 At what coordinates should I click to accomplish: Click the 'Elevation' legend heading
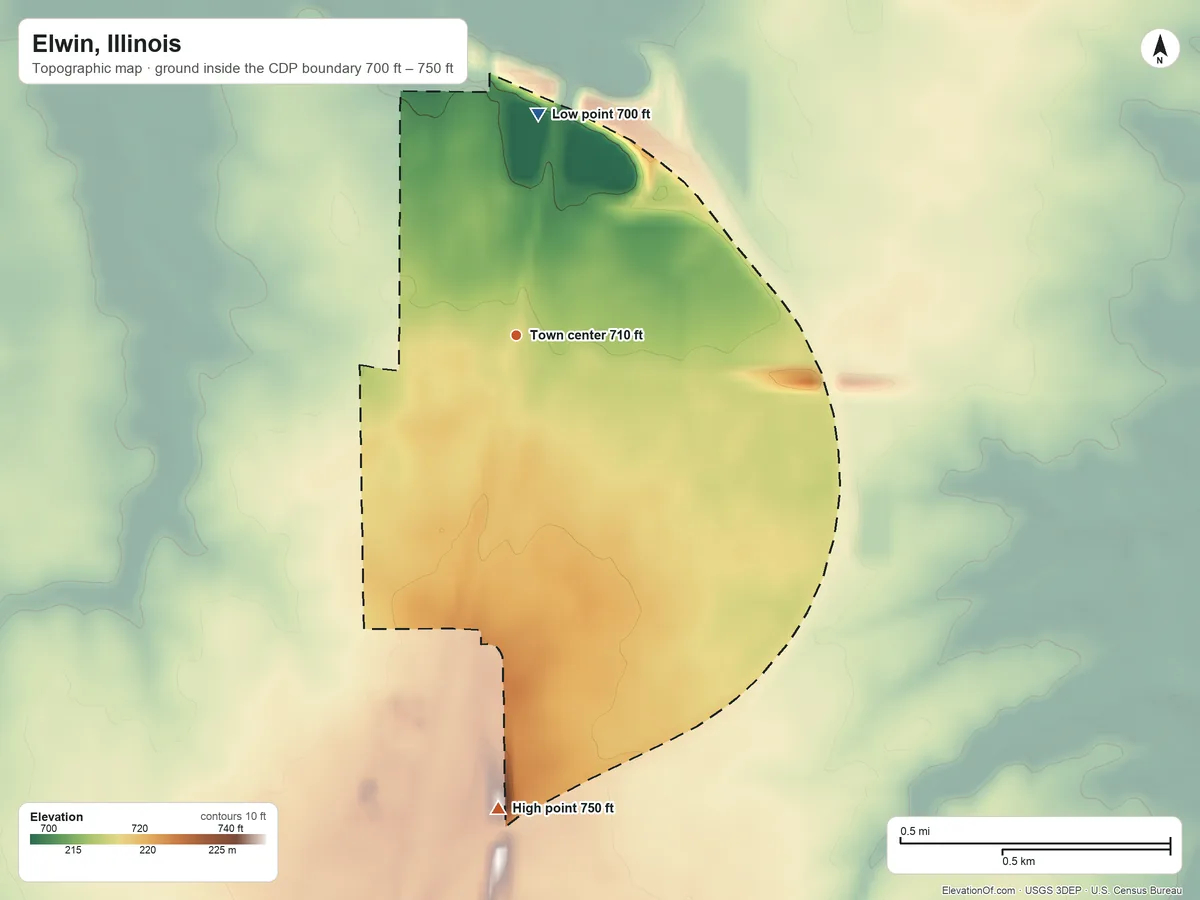[x=57, y=817]
